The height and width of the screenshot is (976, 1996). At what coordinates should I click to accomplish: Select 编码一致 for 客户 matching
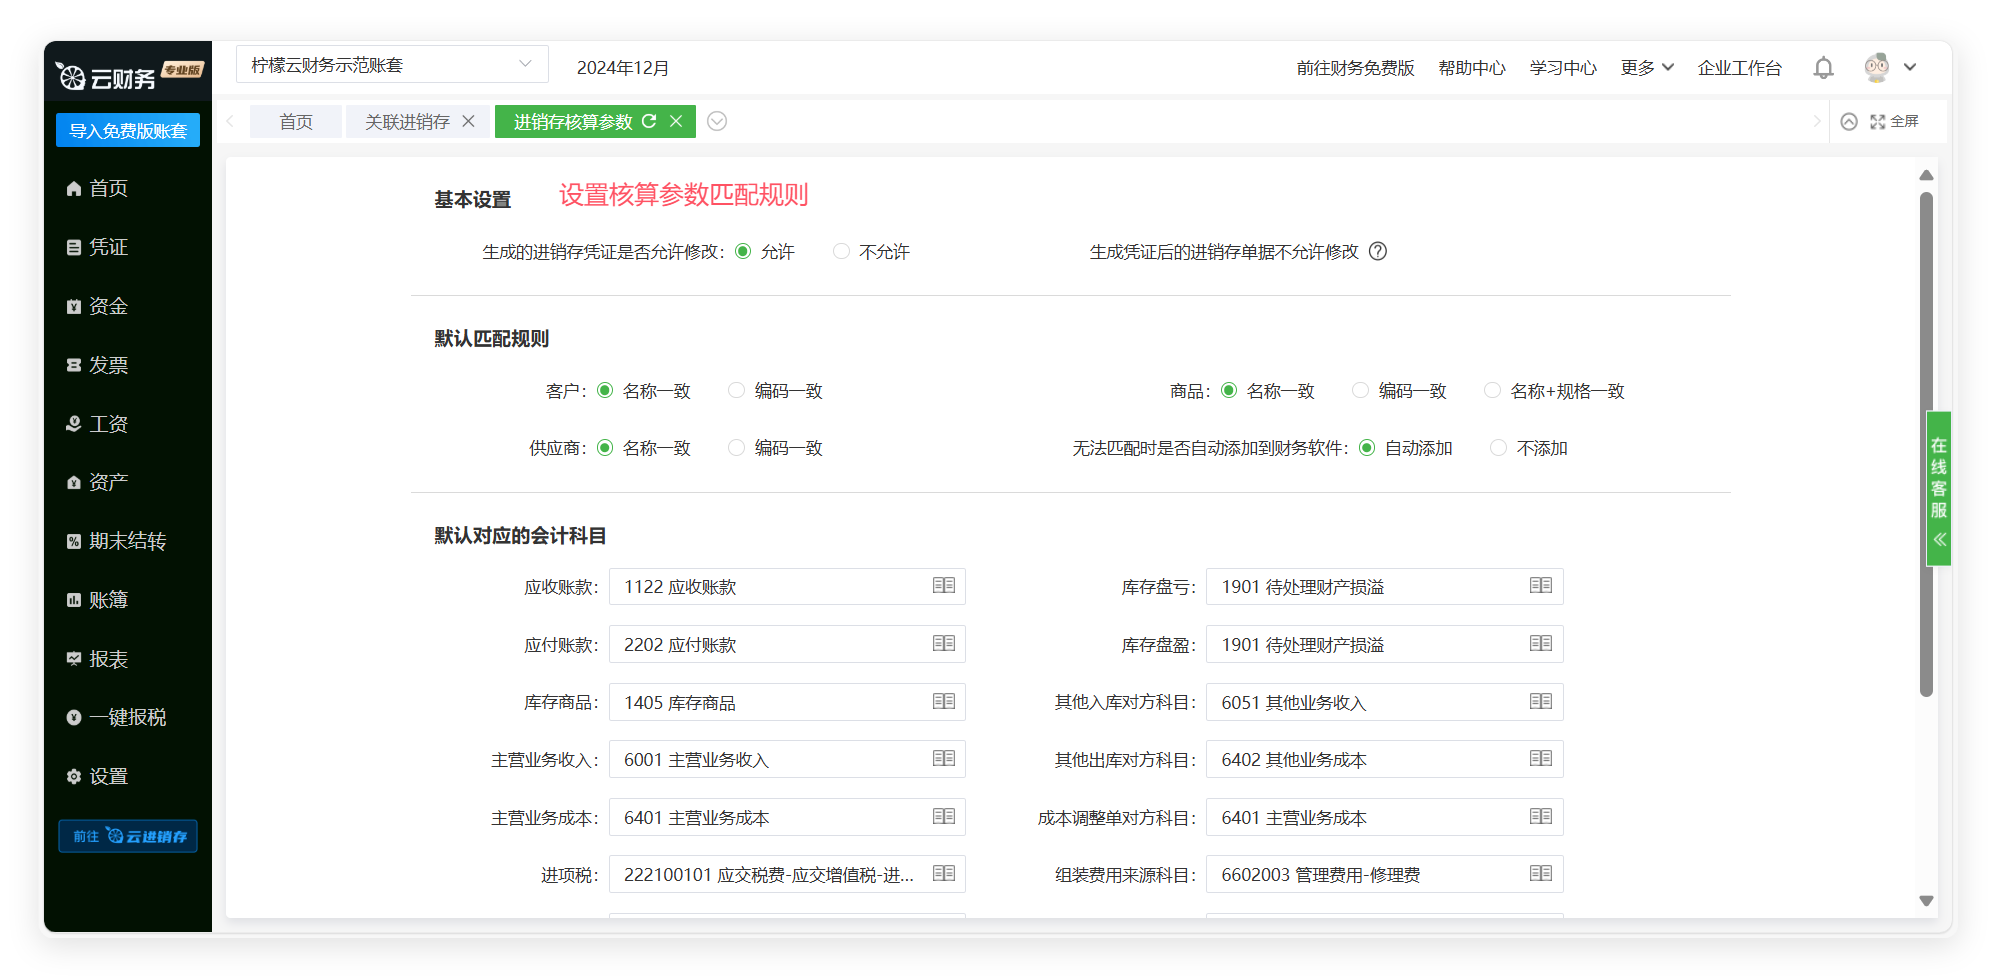[737, 391]
